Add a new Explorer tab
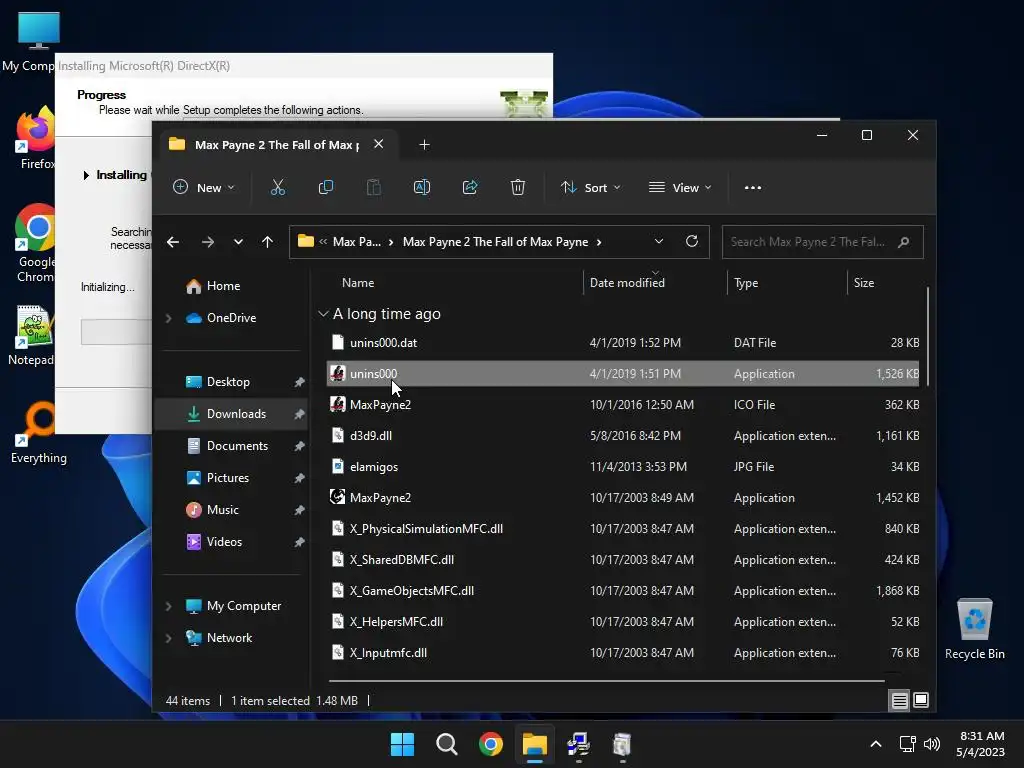The height and width of the screenshot is (768, 1024). pos(424,145)
